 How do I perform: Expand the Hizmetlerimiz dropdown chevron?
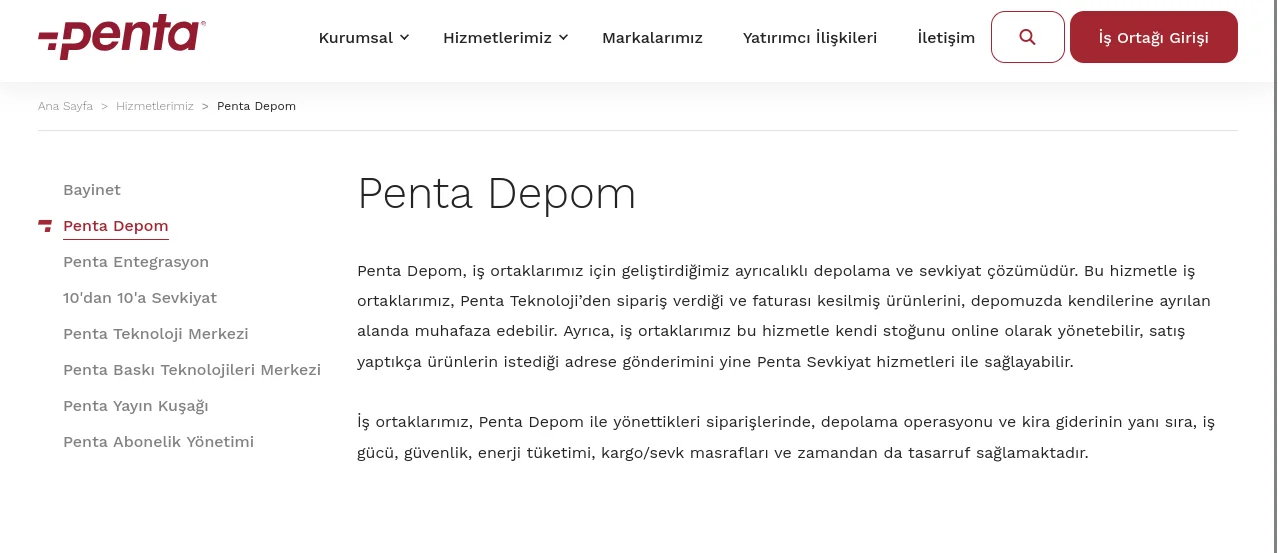tap(563, 37)
